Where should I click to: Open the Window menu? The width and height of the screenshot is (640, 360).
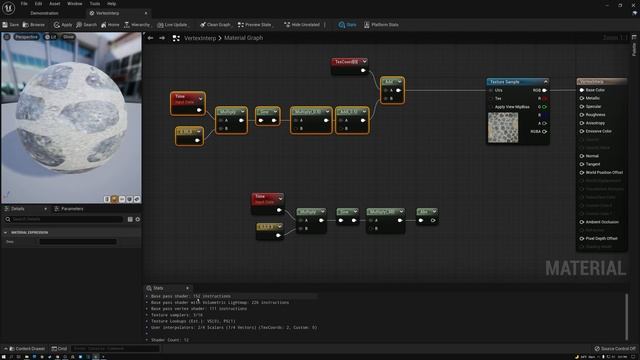[75, 4]
